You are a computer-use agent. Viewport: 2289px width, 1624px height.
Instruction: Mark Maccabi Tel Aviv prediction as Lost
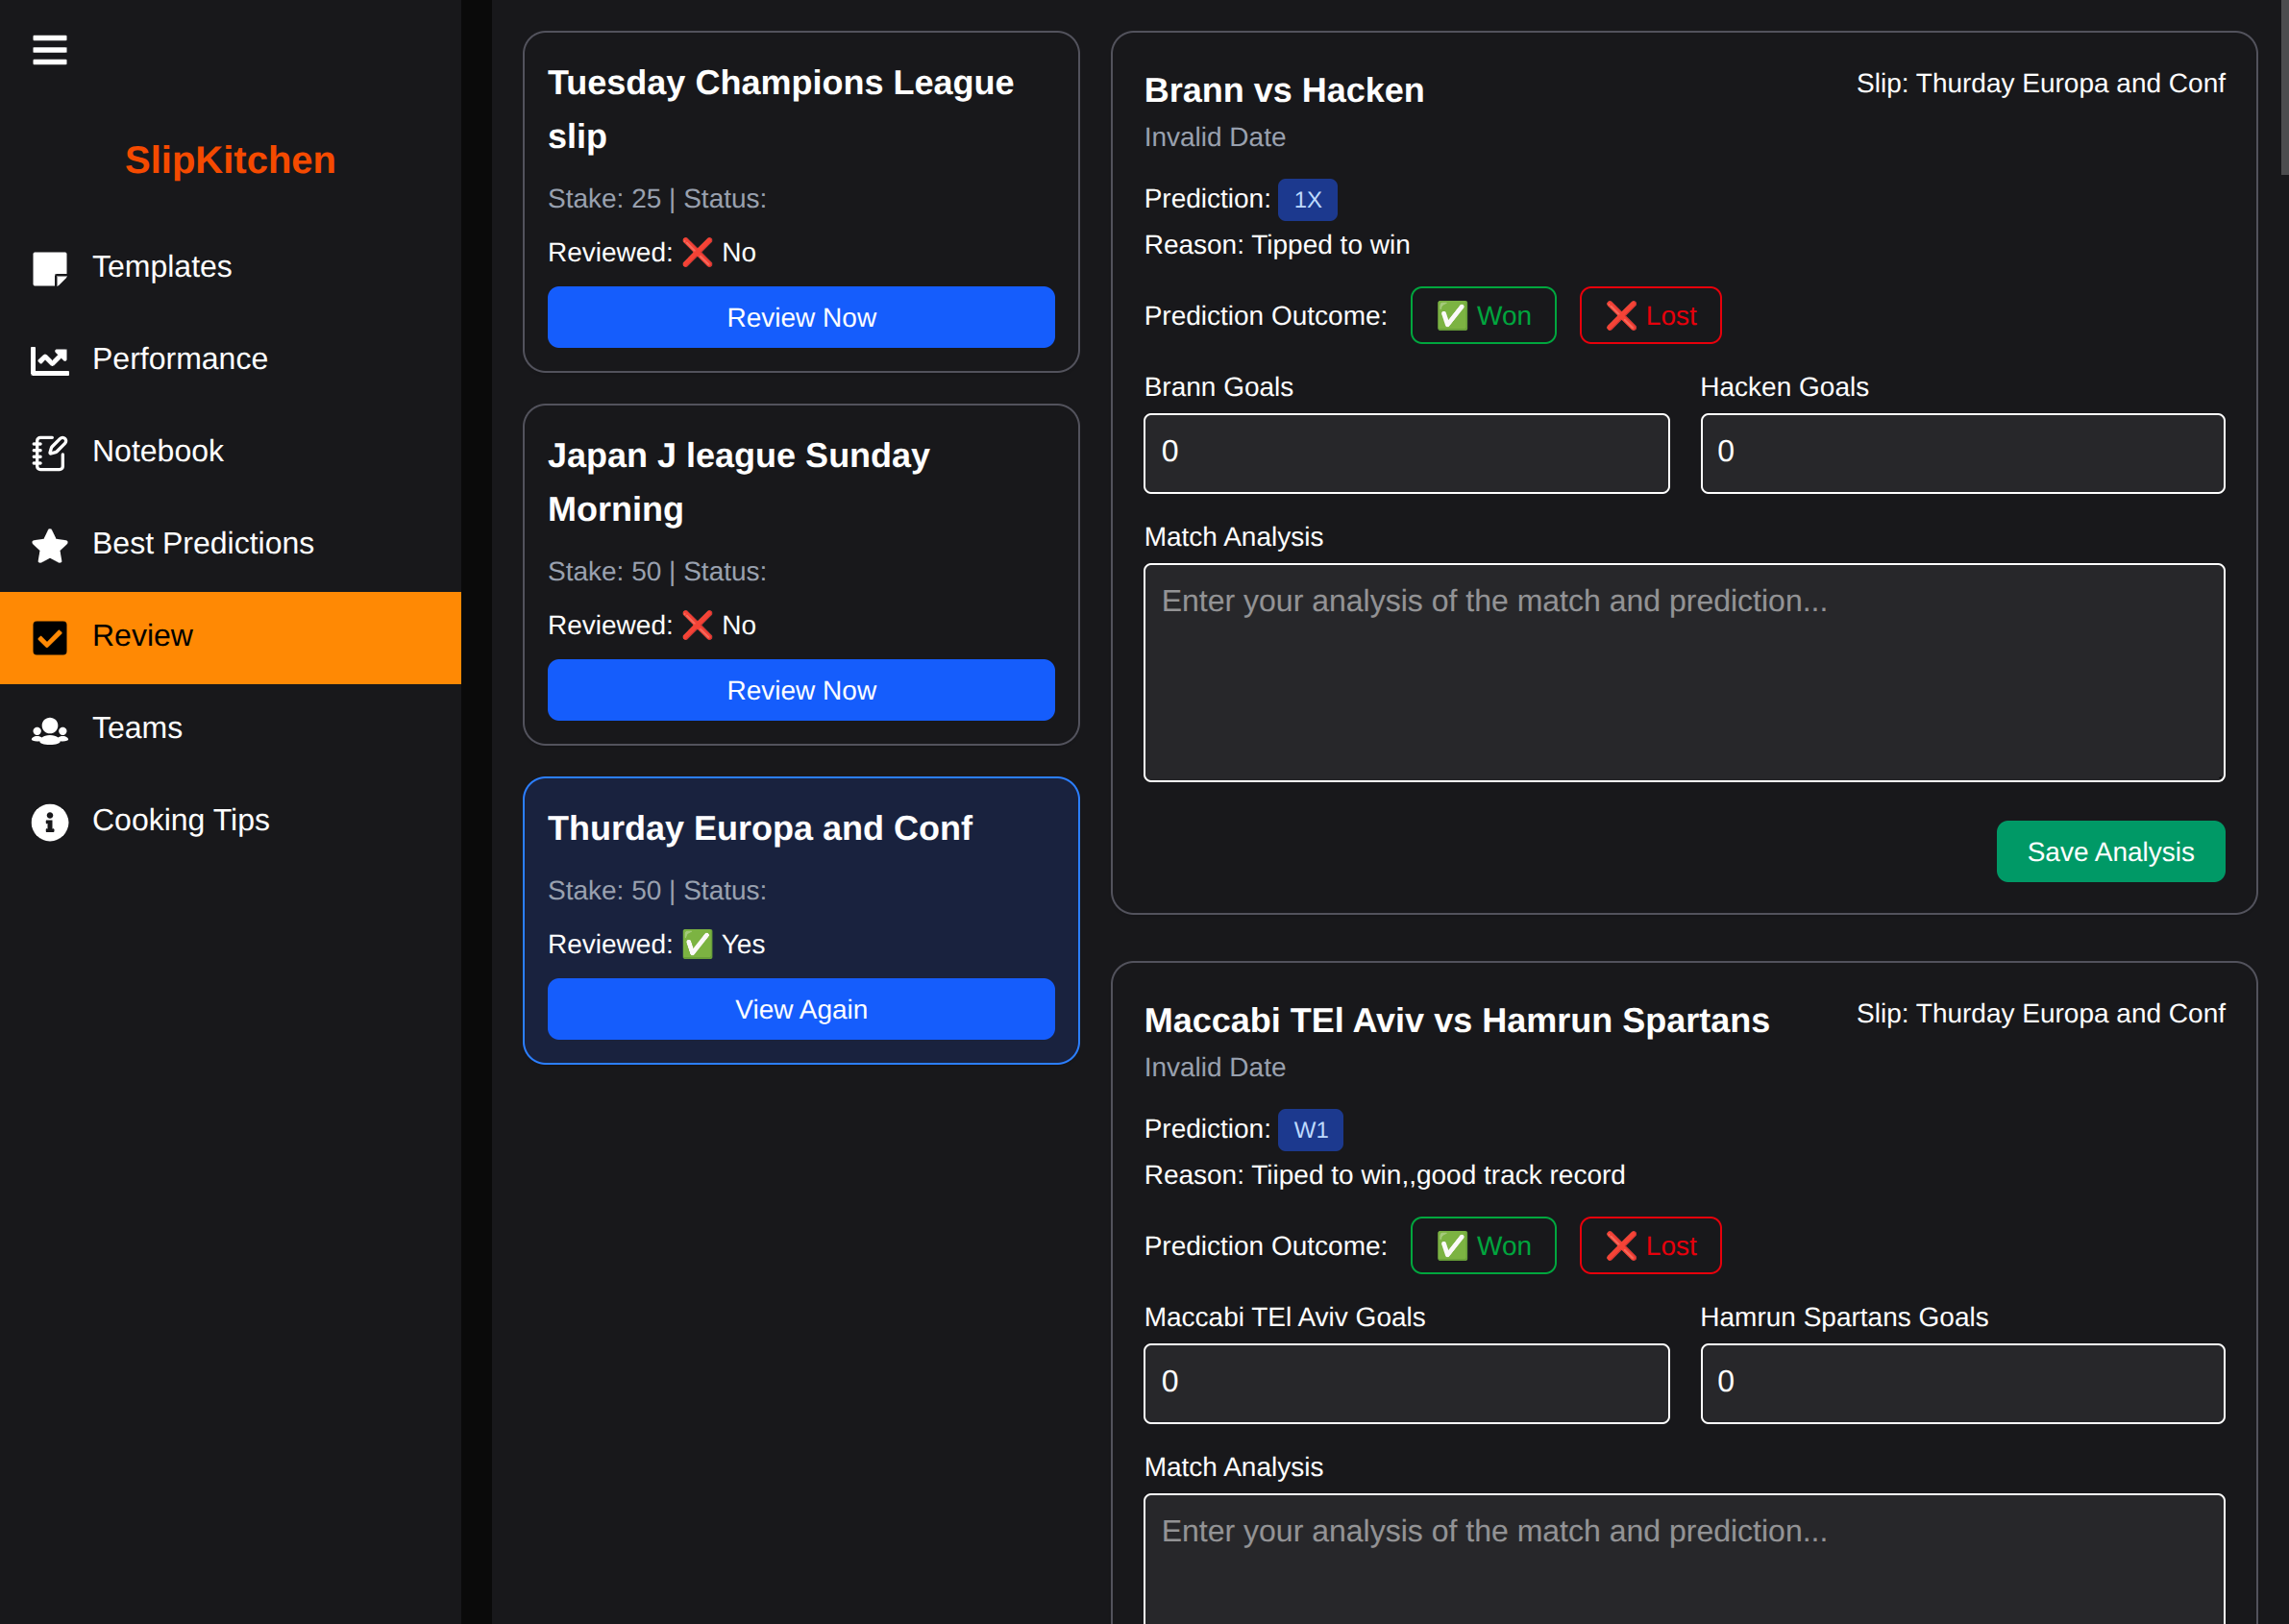(1650, 1246)
